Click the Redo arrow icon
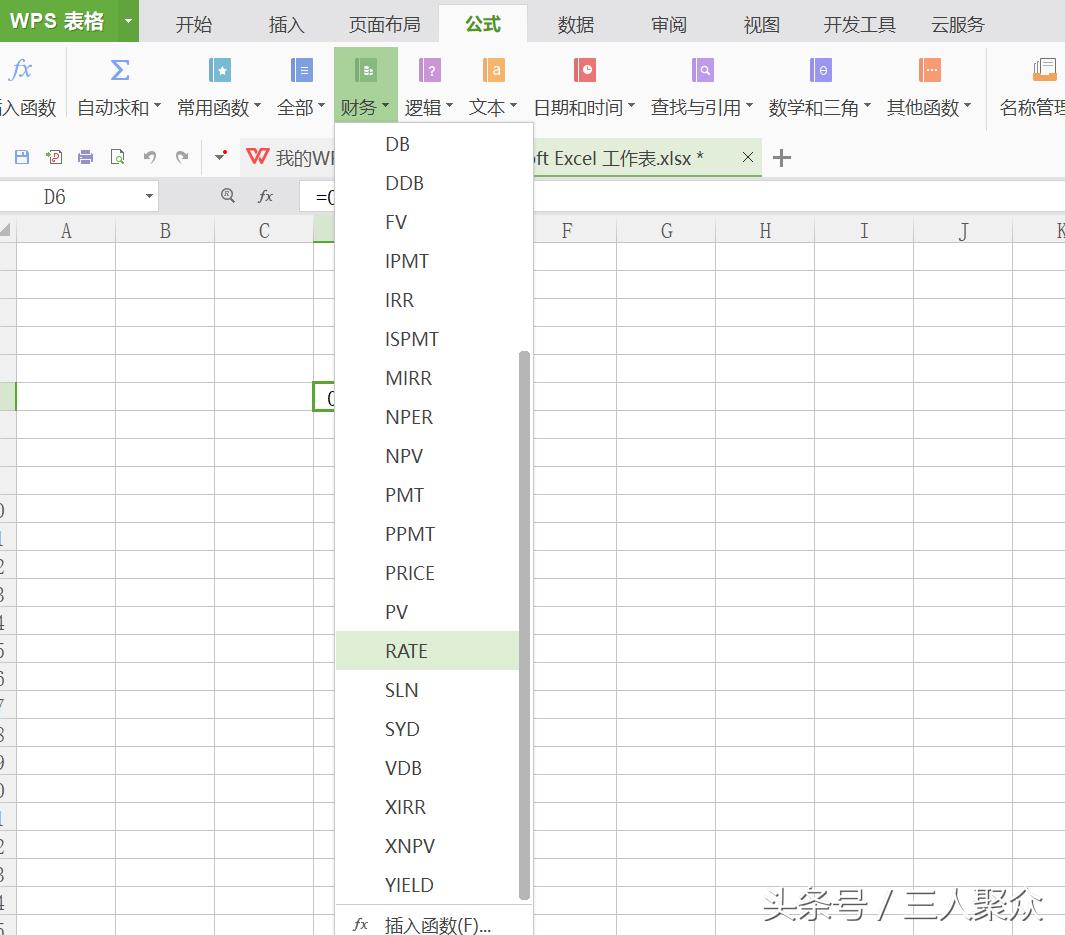1065x935 pixels. (x=182, y=157)
